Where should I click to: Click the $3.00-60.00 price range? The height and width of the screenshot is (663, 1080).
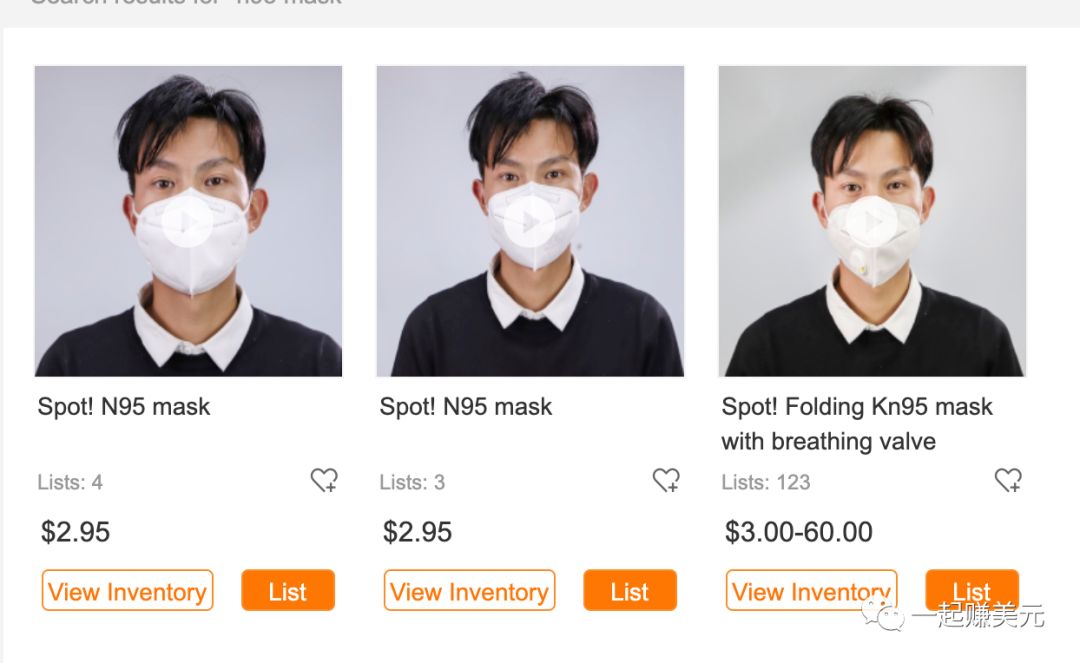tap(798, 532)
